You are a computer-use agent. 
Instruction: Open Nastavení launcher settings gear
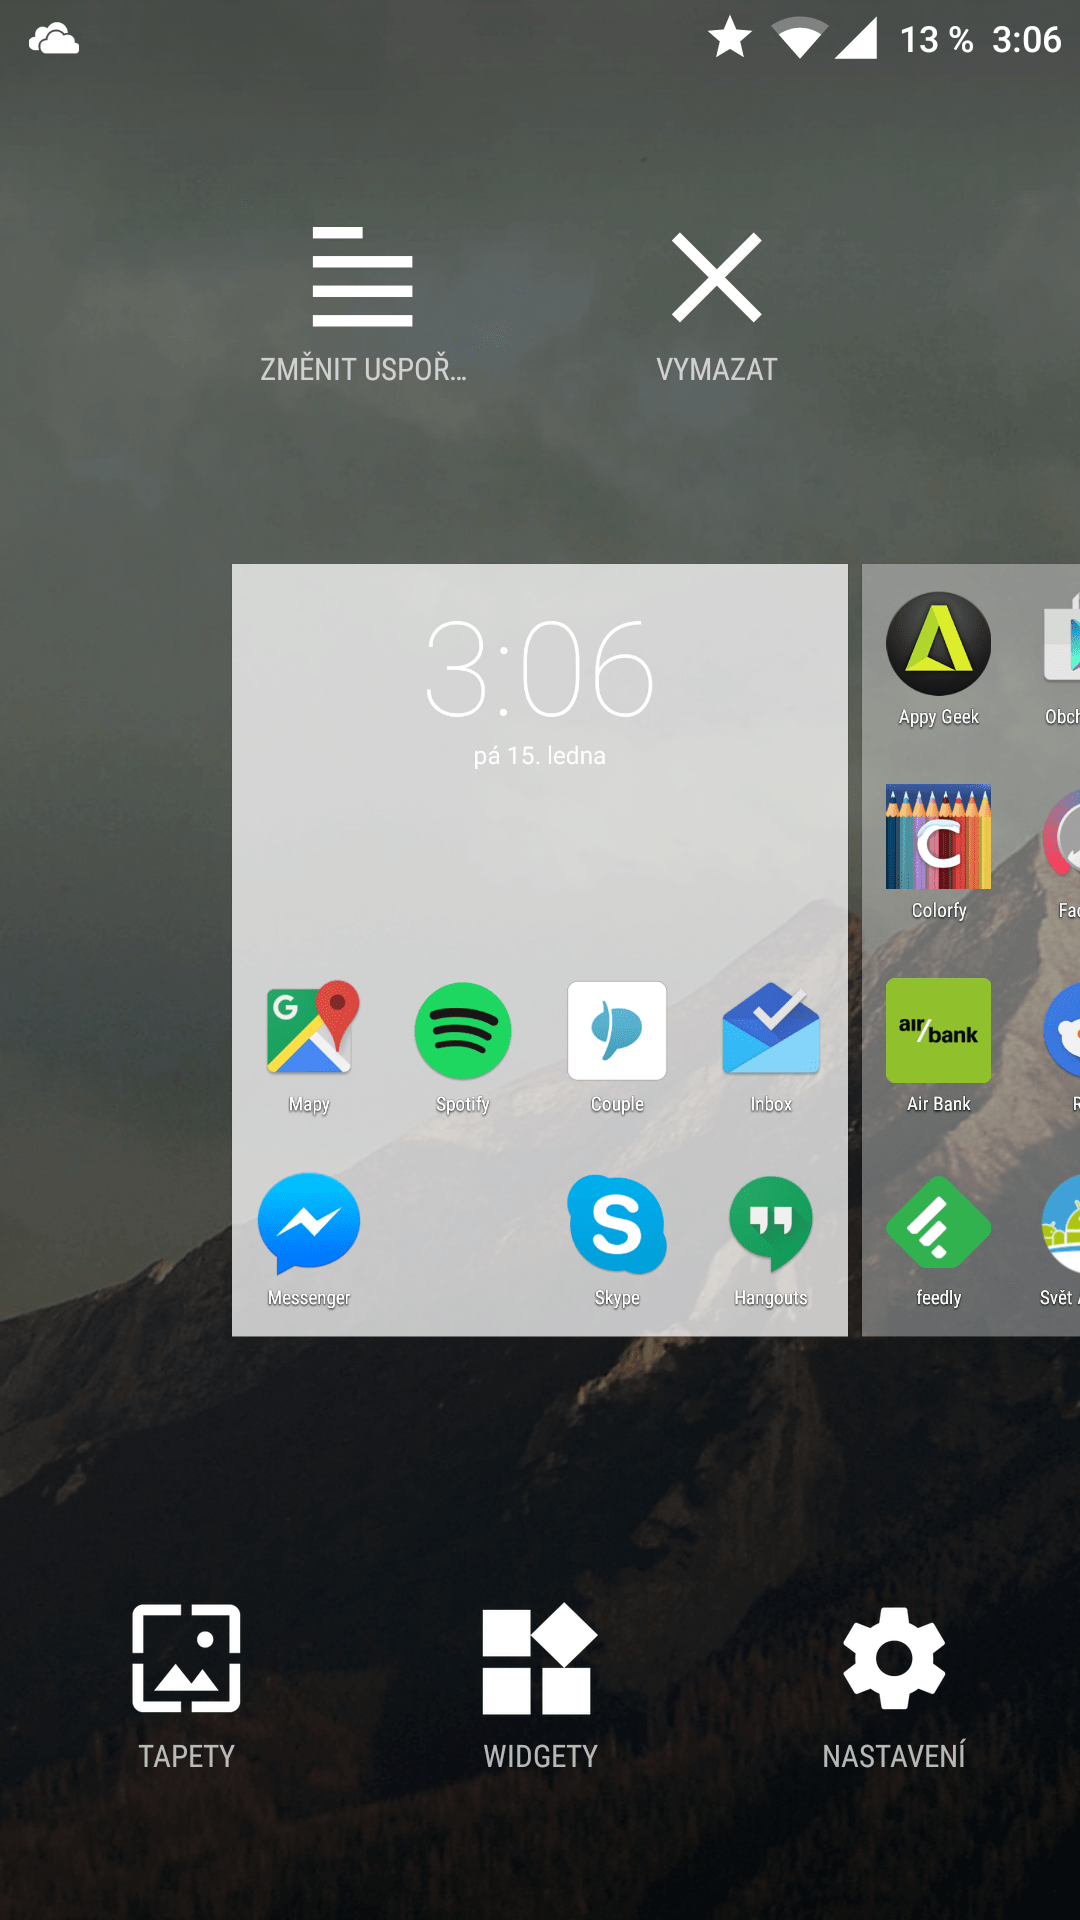point(894,1658)
